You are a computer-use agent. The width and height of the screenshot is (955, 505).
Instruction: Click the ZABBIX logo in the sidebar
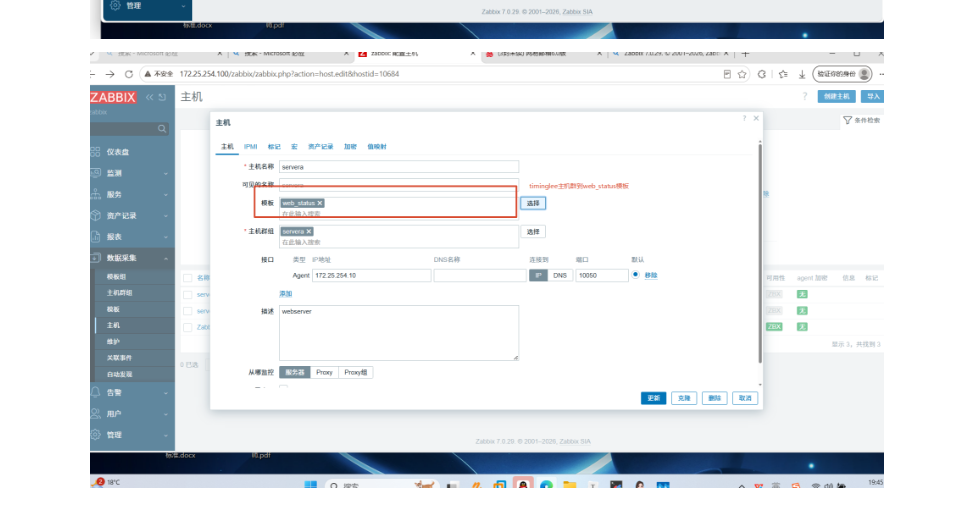click(113, 97)
